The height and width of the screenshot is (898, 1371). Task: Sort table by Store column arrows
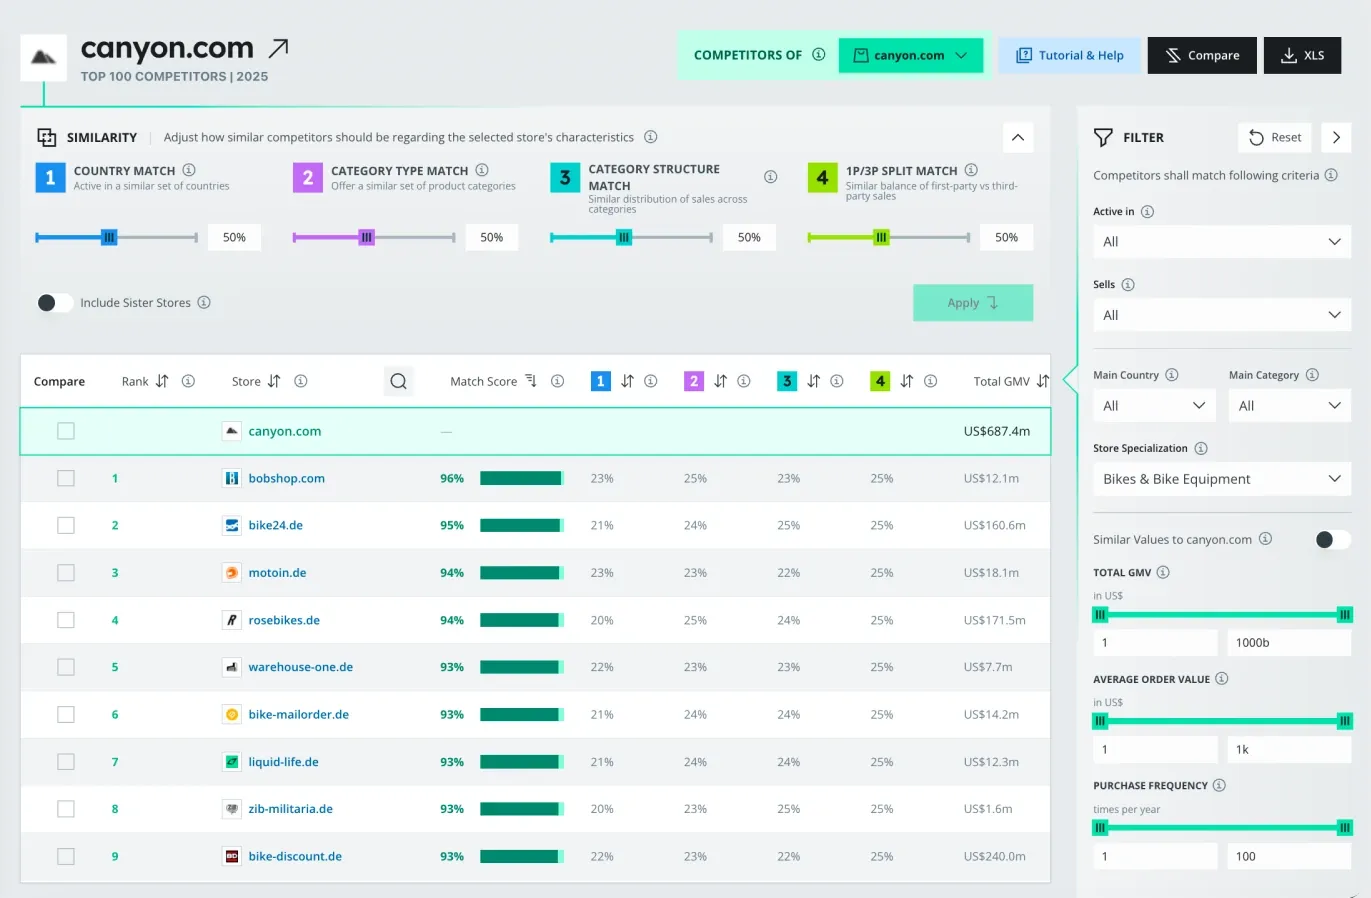[274, 381]
